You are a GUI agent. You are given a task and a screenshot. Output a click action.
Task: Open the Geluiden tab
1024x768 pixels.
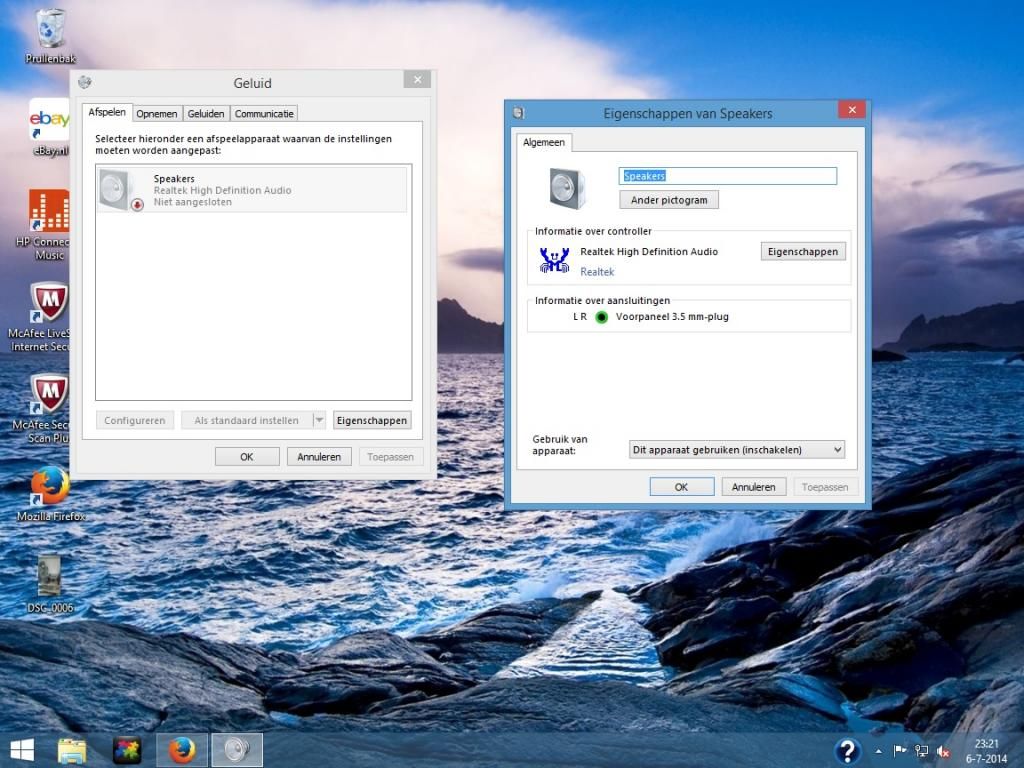[206, 114]
